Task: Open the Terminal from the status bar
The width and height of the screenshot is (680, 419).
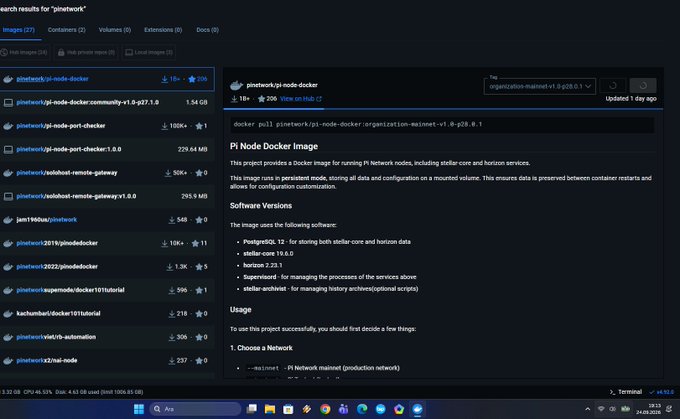Action: click(x=626, y=392)
